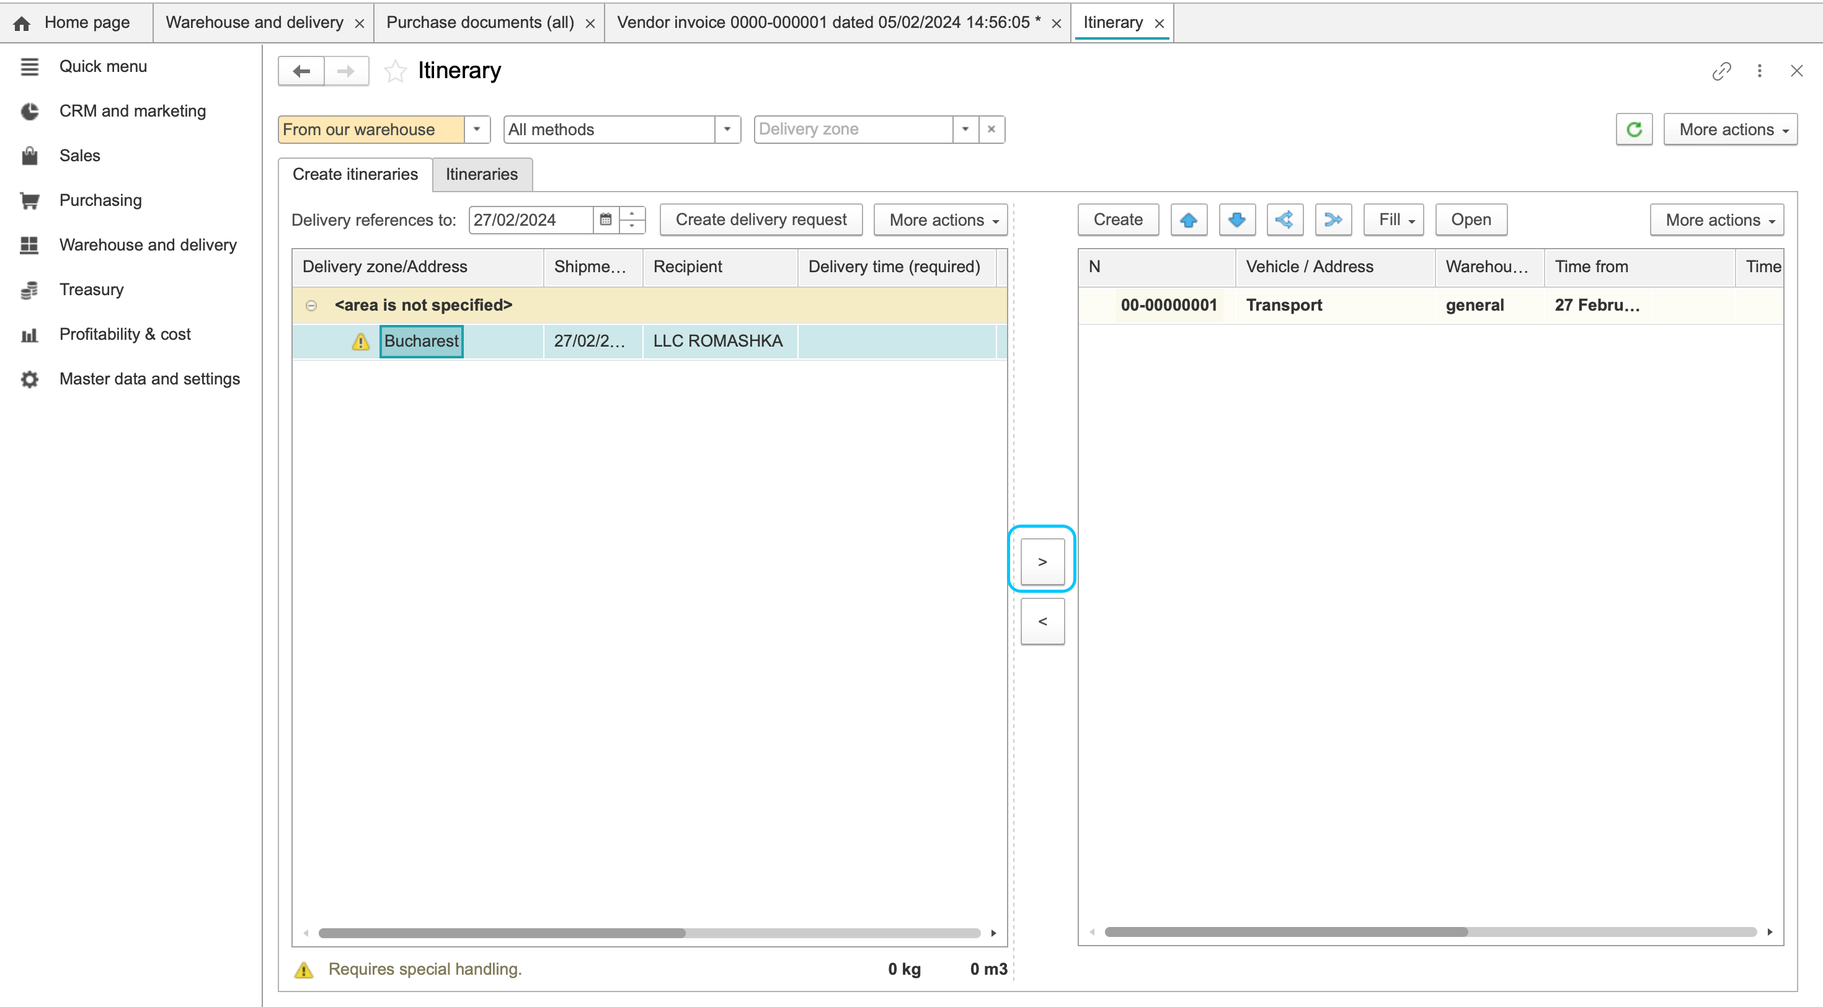Switch to the Itineraries tab
The height and width of the screenshot is (1007, 1823).
(x=482, y=174)
